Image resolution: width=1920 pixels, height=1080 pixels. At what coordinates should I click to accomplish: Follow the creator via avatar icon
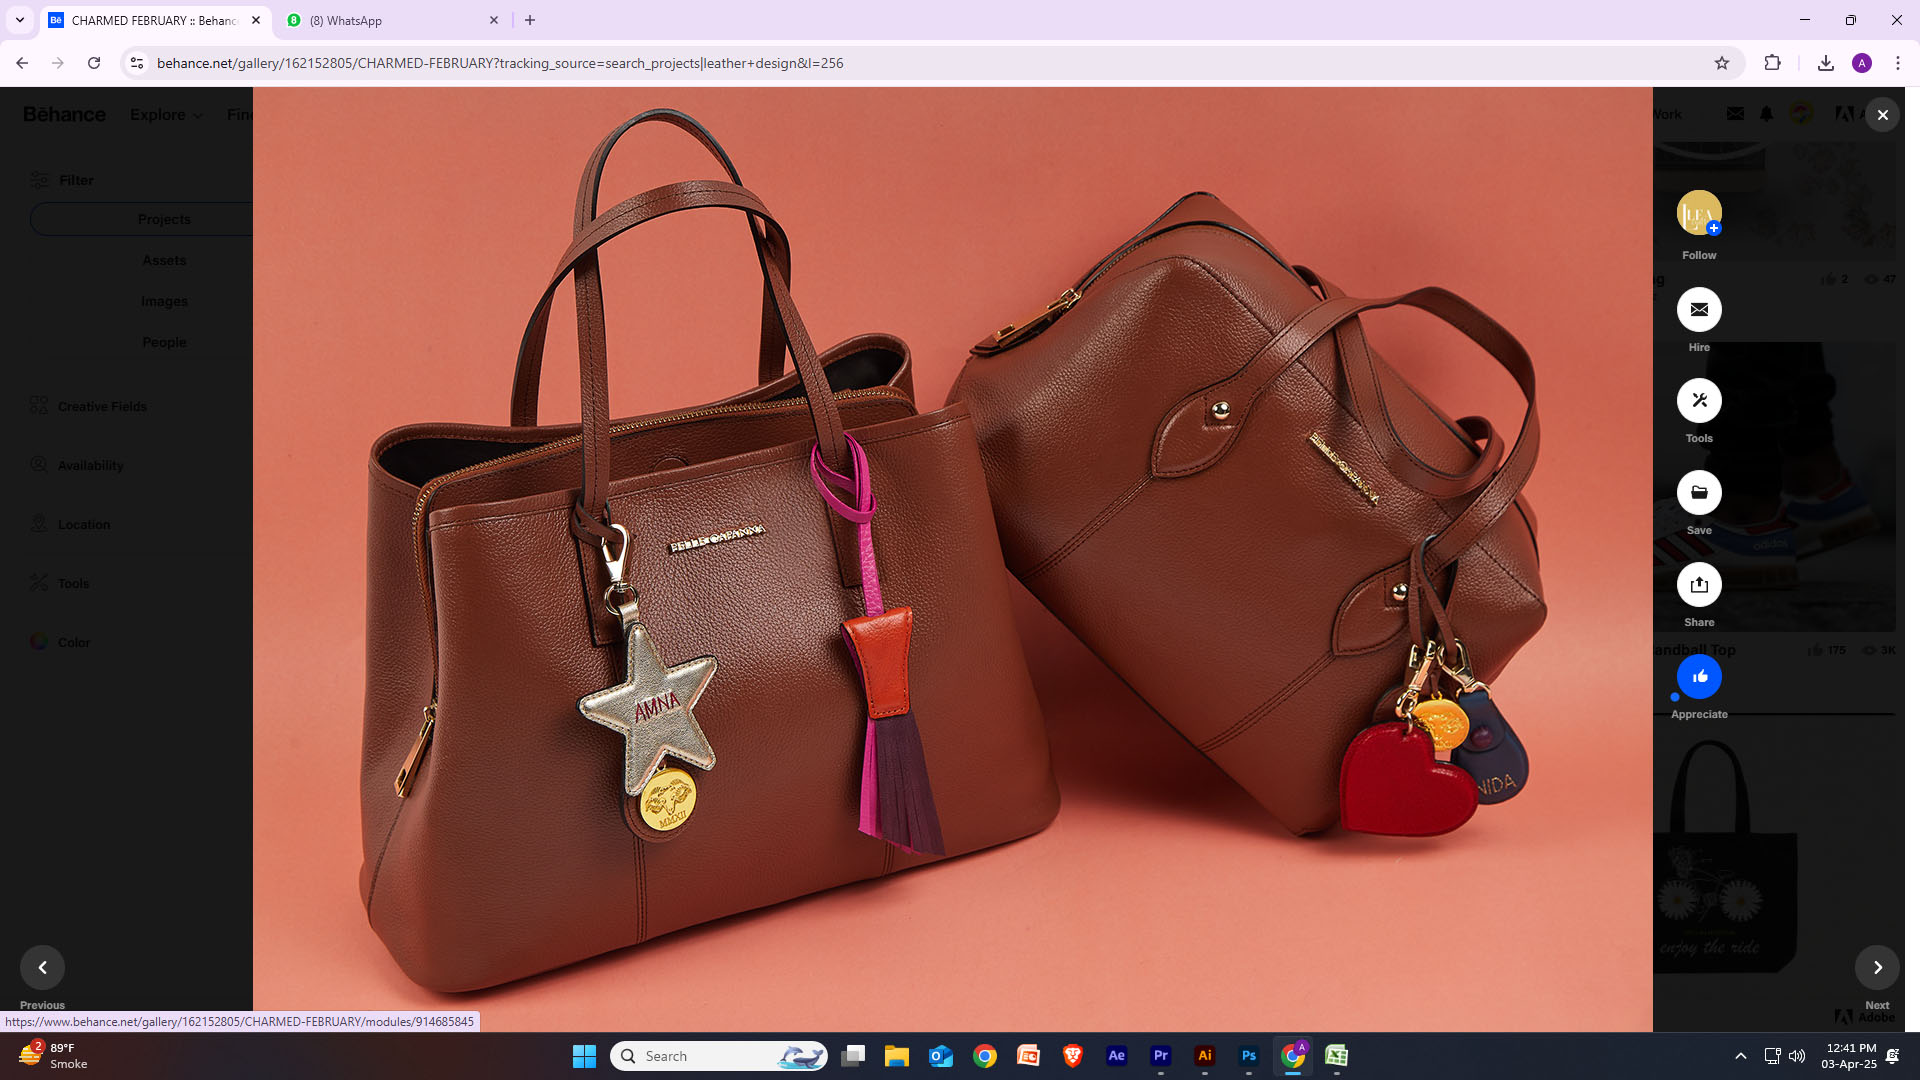(x=1699, y=213)
